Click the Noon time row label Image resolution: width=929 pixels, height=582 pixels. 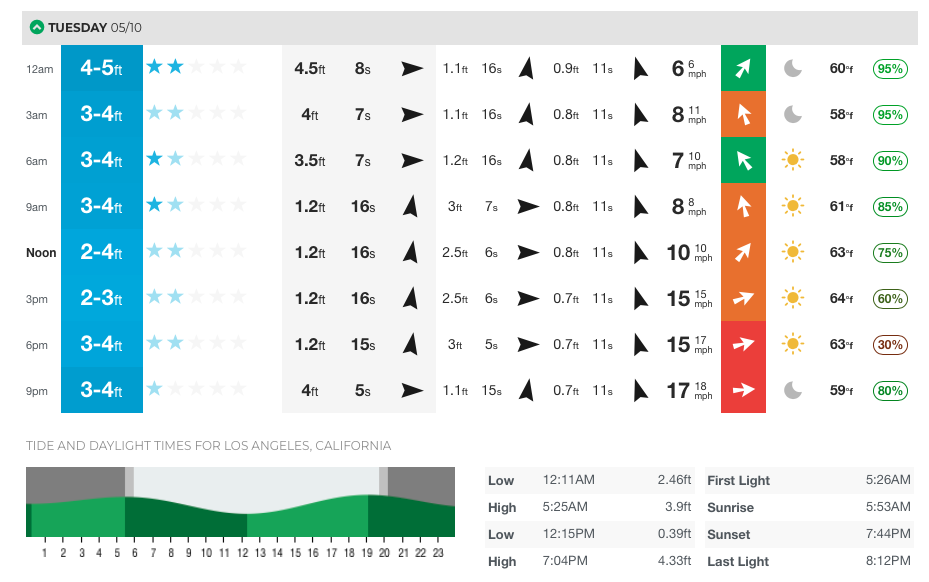(x=39, y=253)
